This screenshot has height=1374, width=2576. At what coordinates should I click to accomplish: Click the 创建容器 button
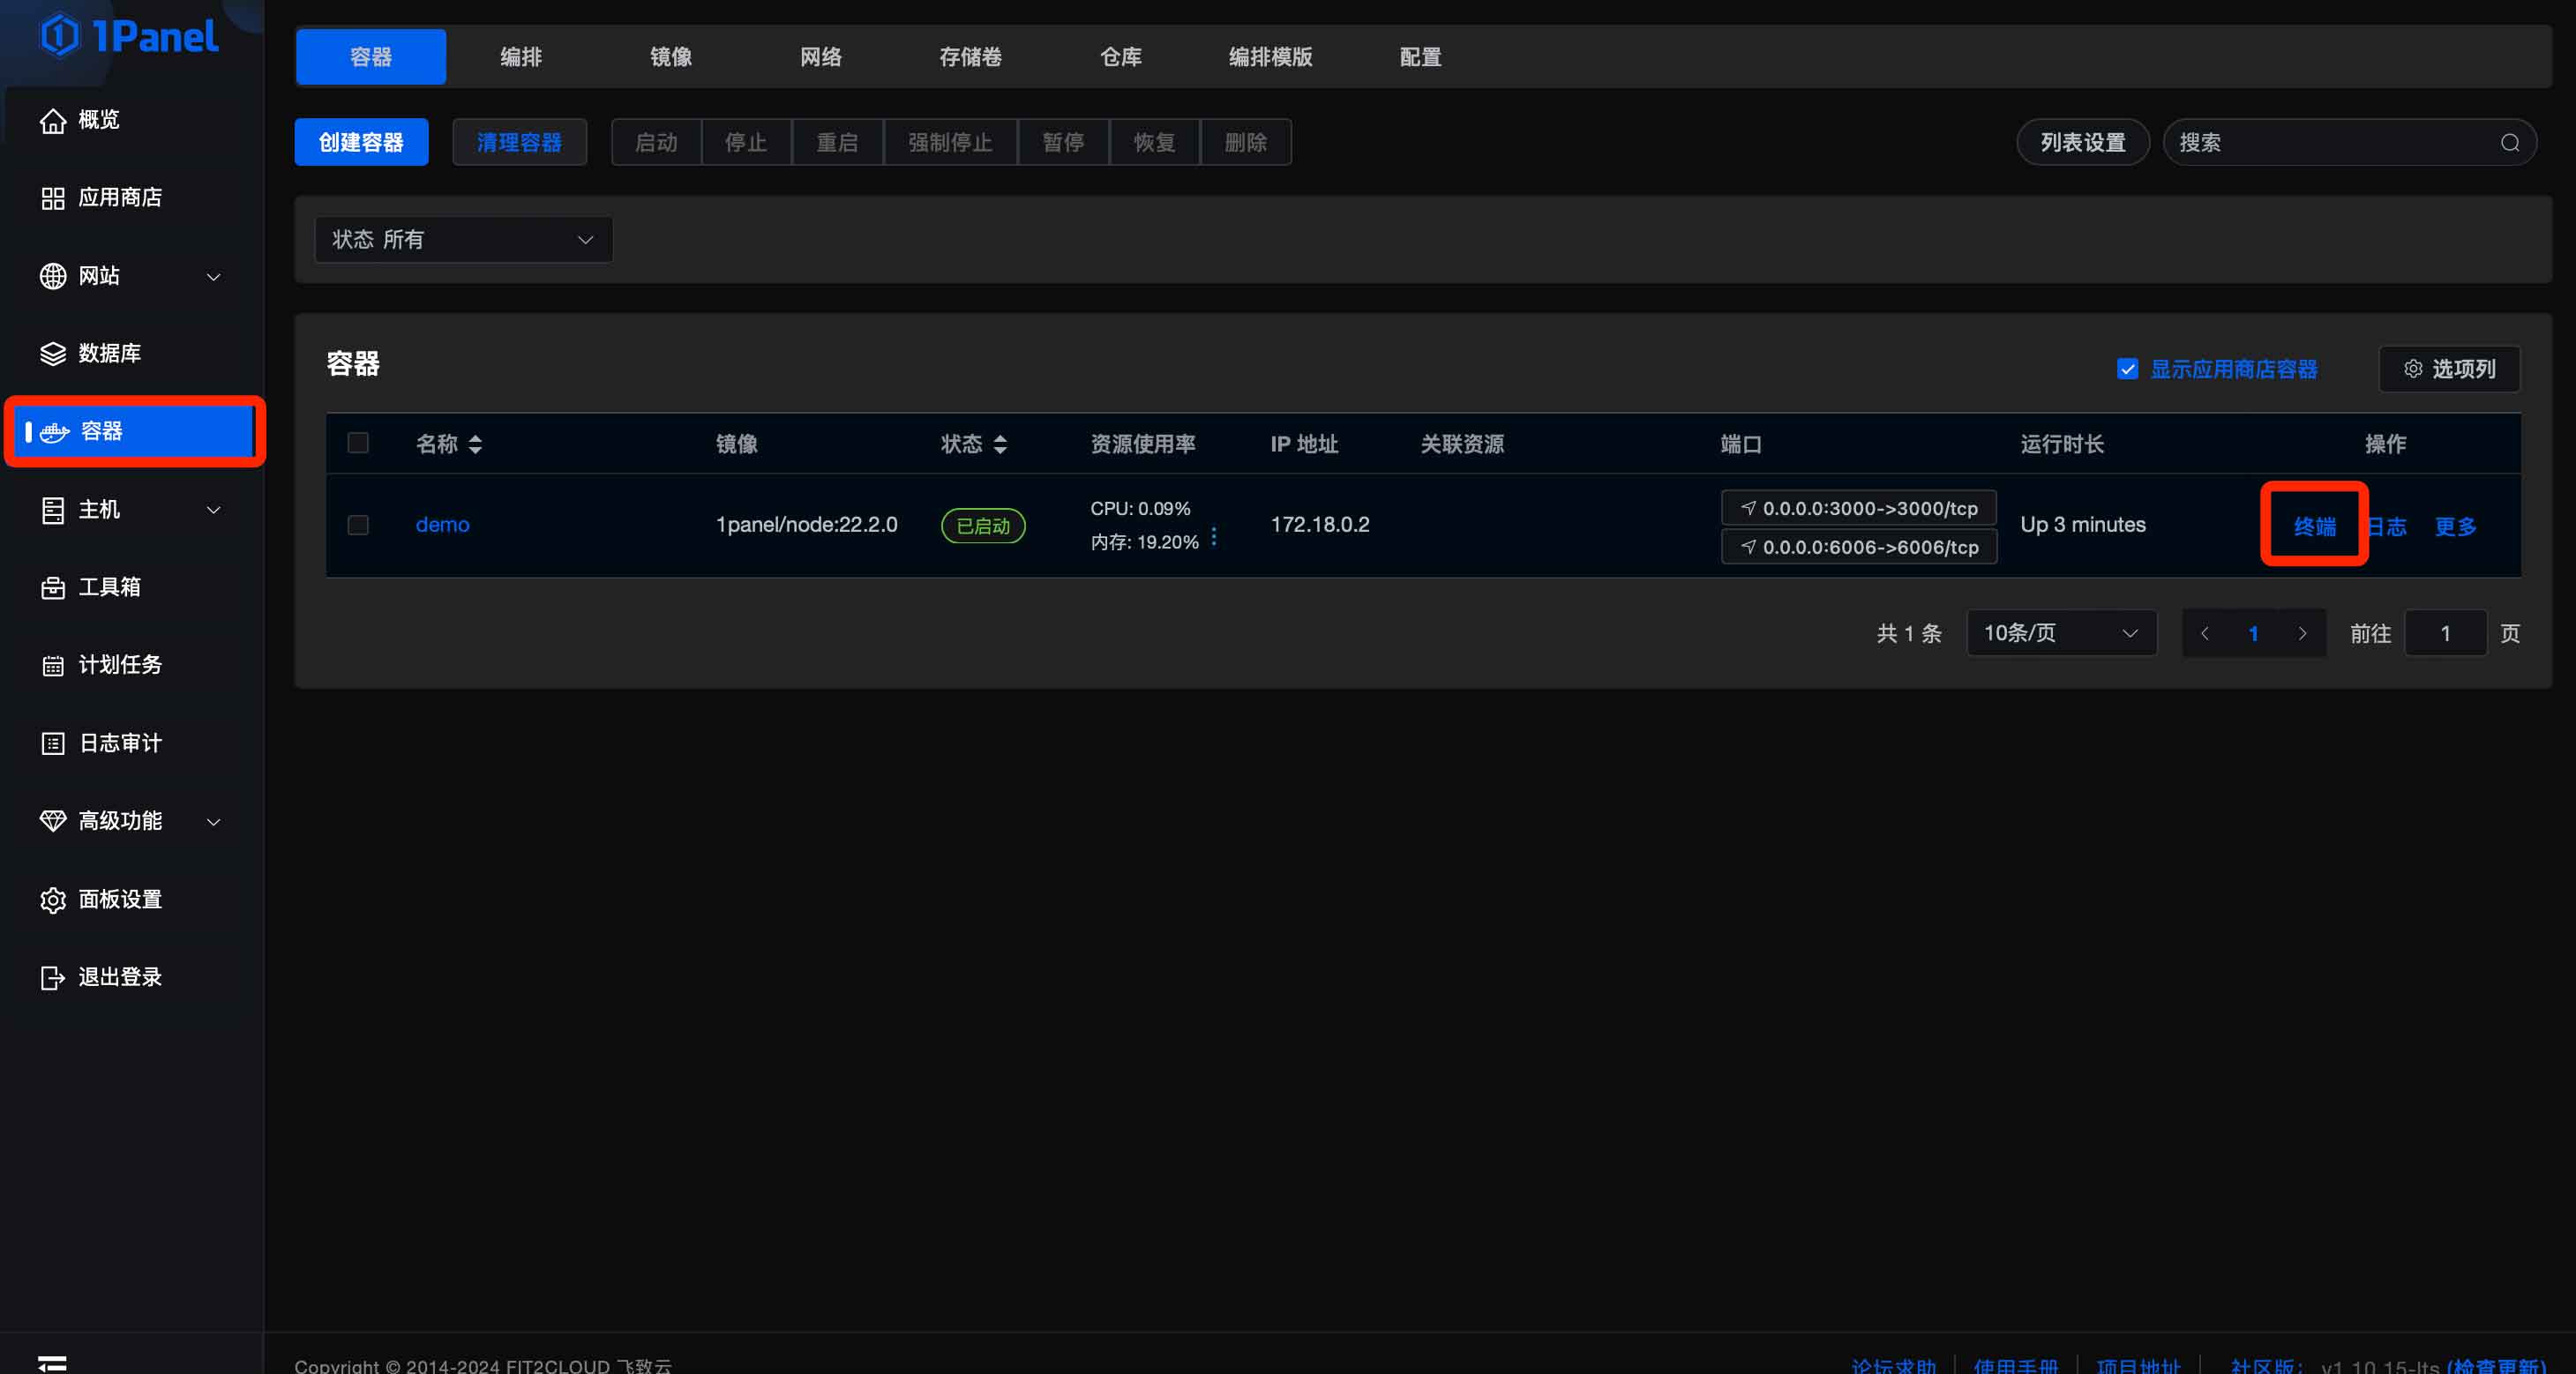tap(361, 142)
